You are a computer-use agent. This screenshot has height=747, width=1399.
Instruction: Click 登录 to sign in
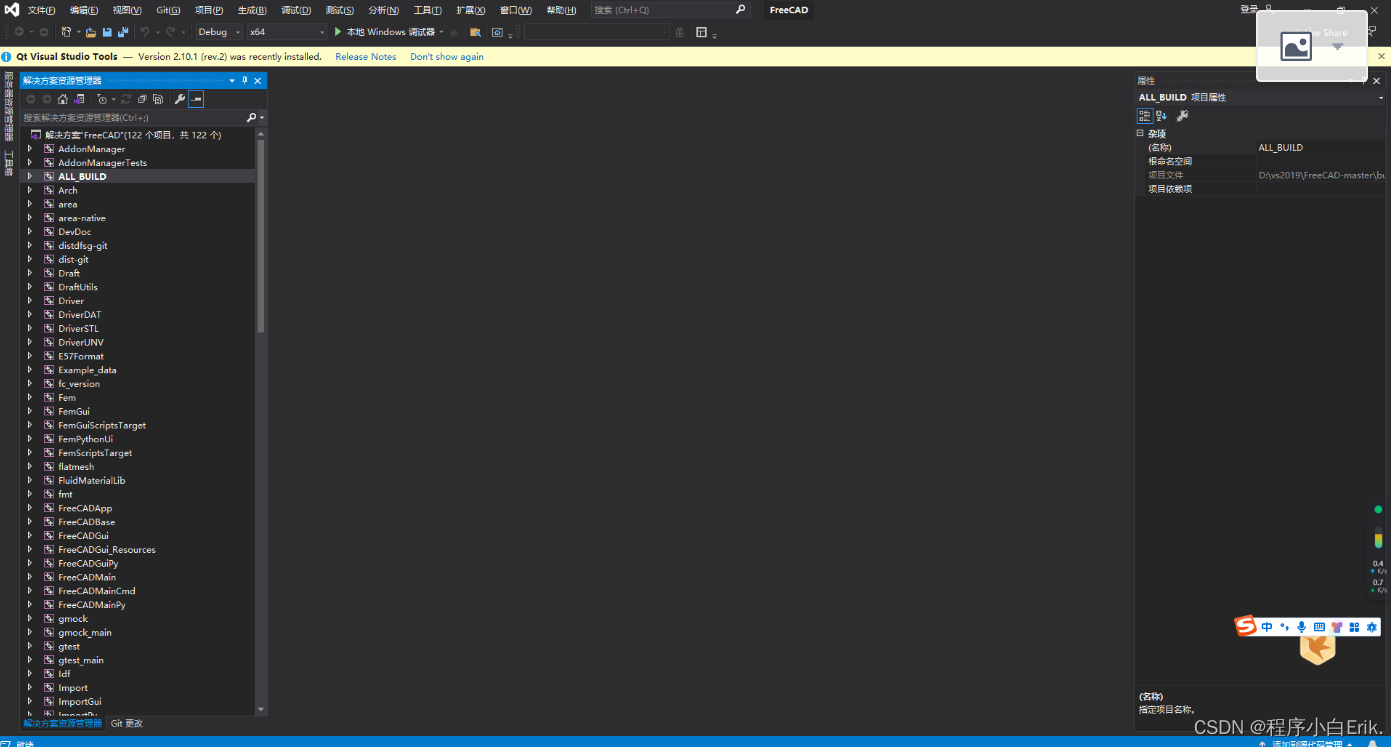(1249, 9)
